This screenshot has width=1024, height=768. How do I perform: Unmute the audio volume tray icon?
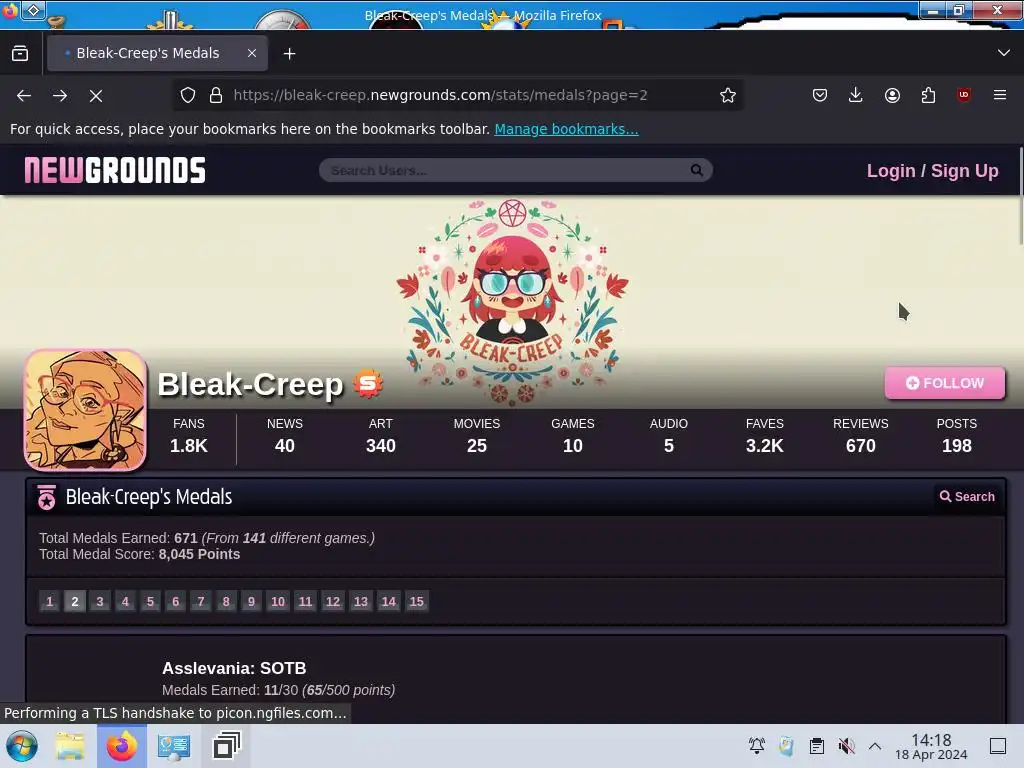(x=846, y=746)
